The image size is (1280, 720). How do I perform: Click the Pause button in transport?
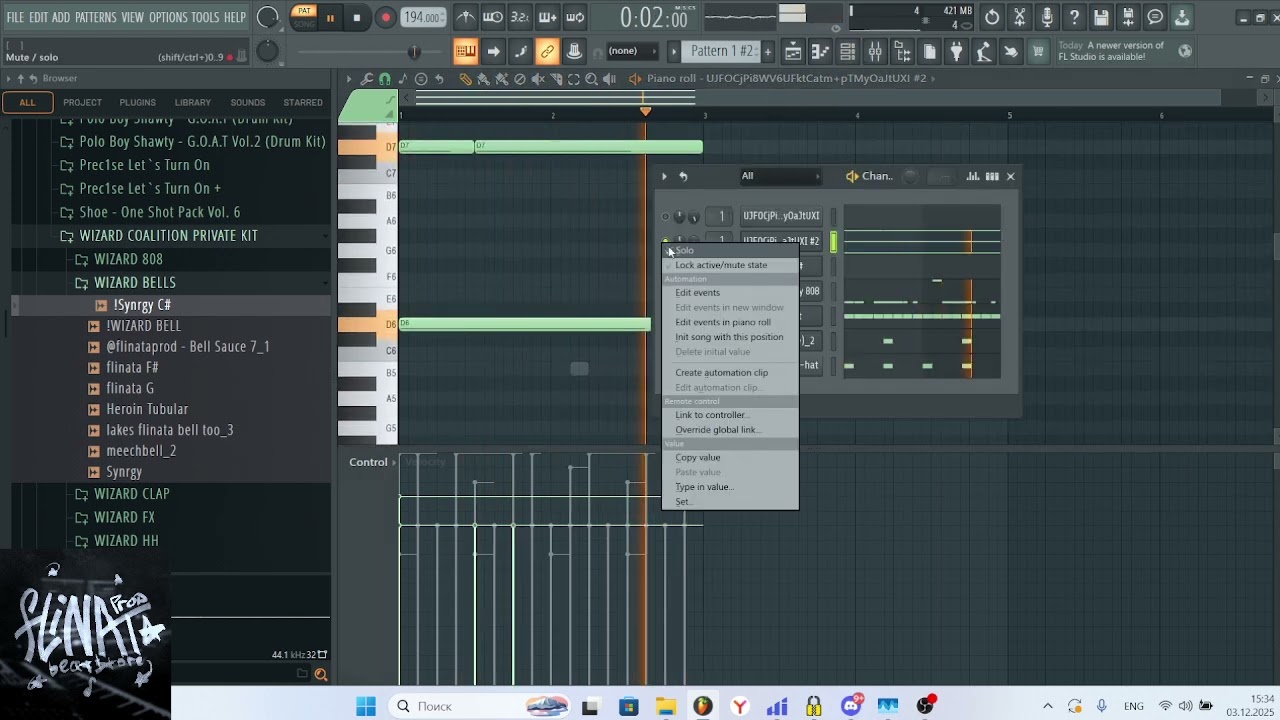pos(330,17)
